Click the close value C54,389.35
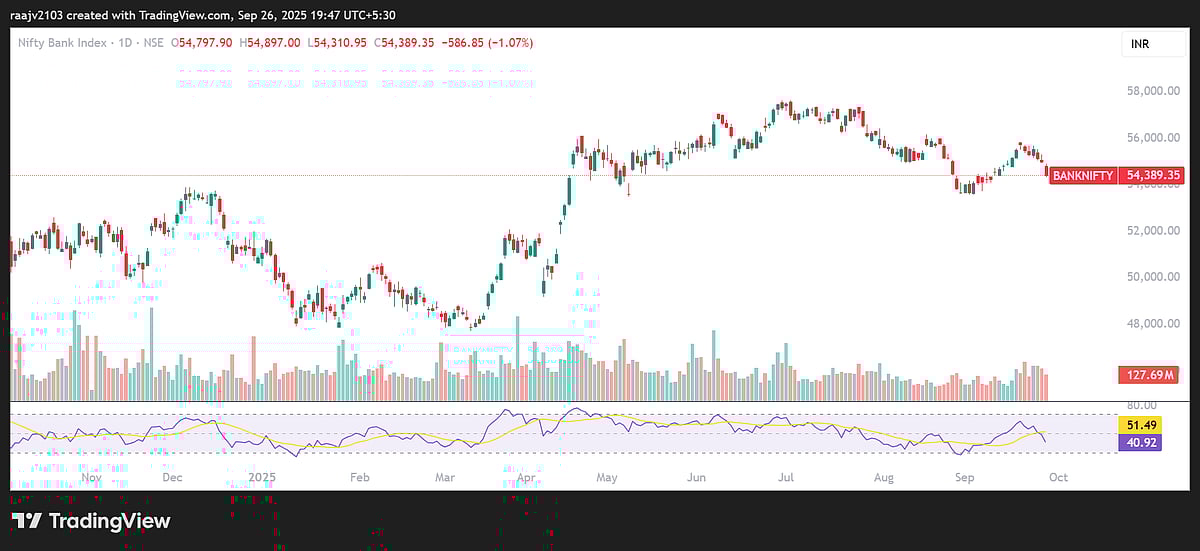 tap(406, 43)
